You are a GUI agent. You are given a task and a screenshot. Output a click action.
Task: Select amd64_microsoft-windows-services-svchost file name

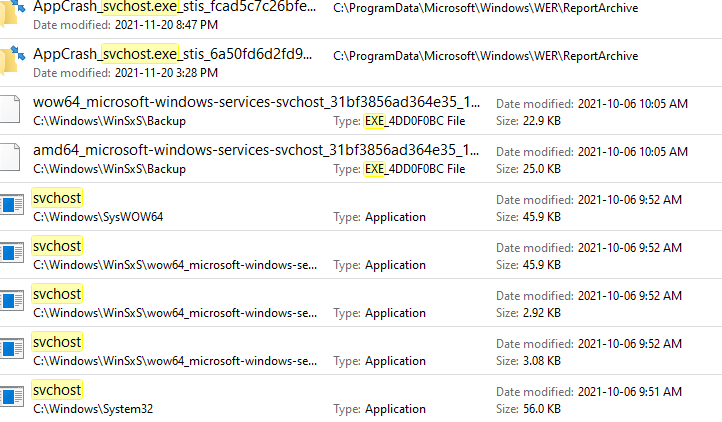pos(256,150)
